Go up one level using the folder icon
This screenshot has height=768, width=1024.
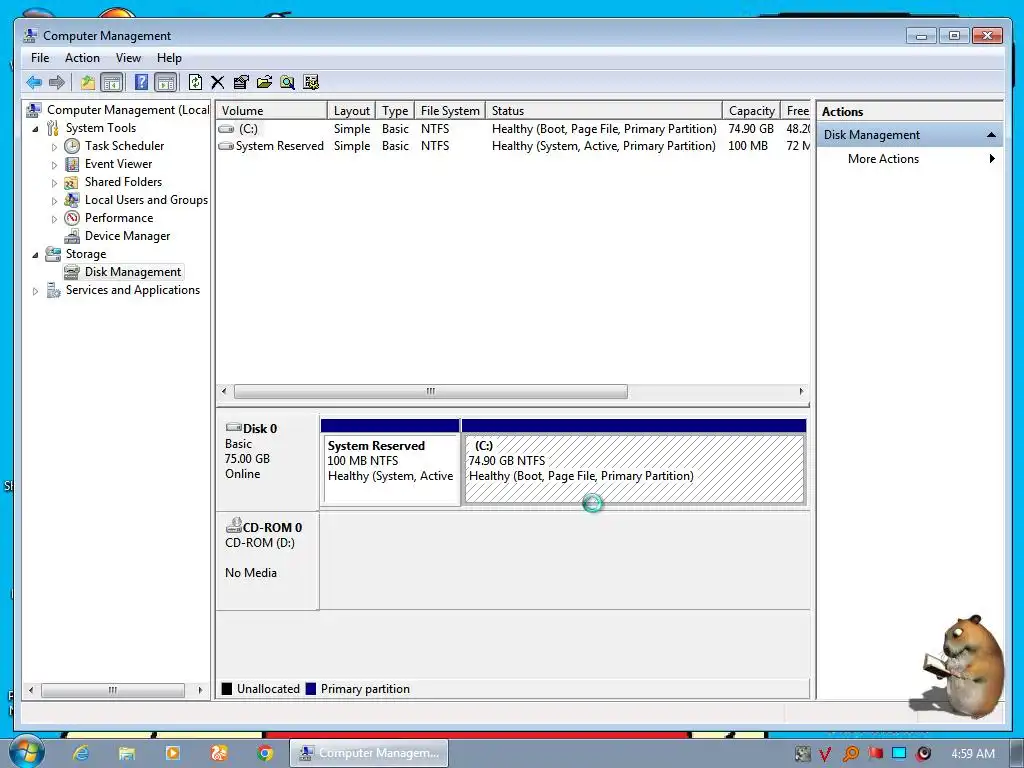point(88,82)
